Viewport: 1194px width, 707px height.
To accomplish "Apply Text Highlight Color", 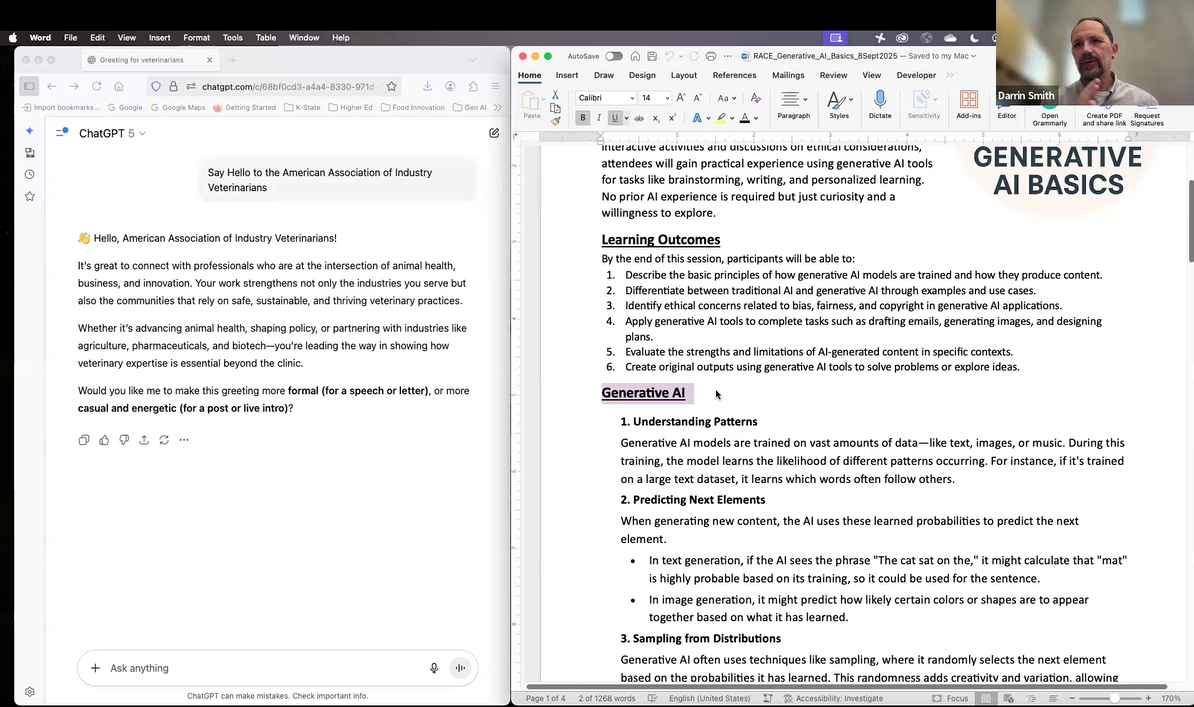I will pos(722,118).
